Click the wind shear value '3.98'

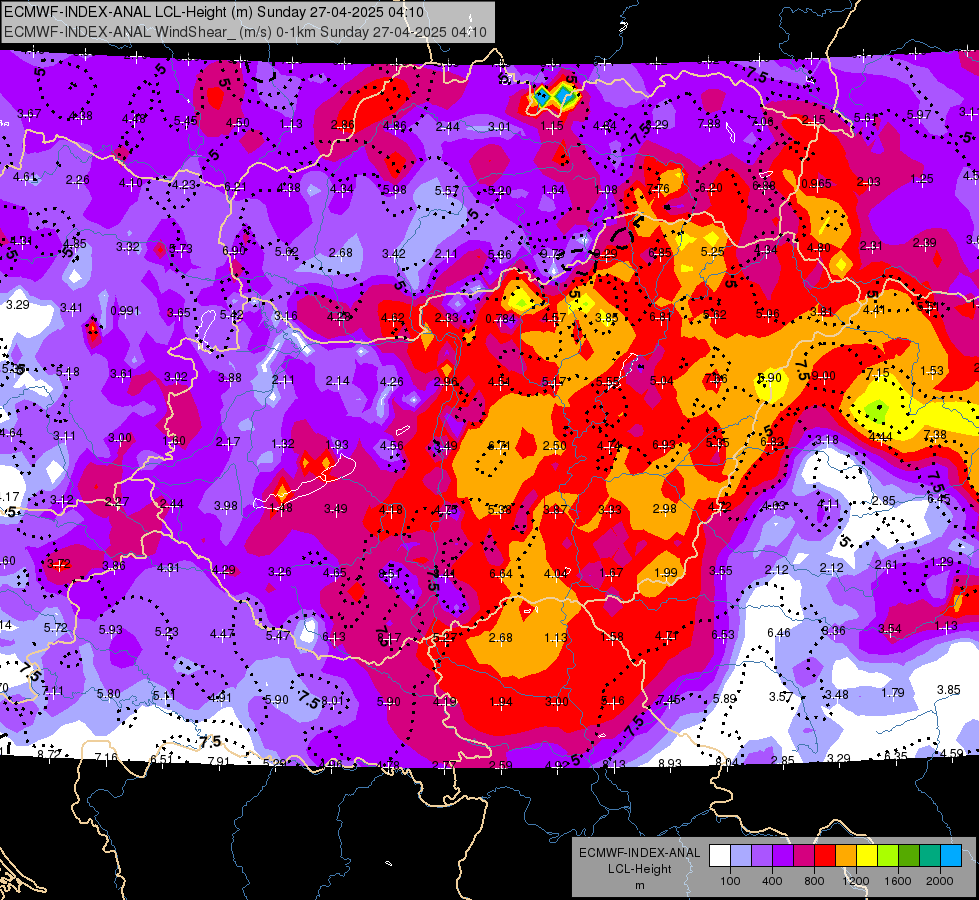[x=226, y=505]
